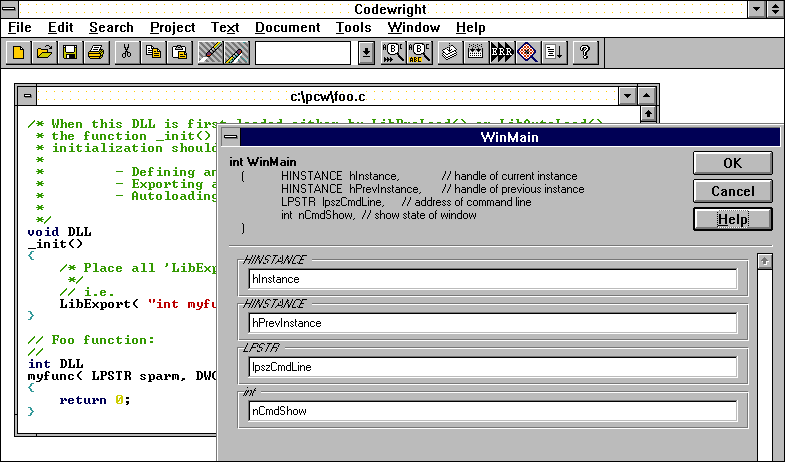This screenshot has height=462, width=785.
Task: Click "return 0;" line in foo.c
Action: pos(95,400)
